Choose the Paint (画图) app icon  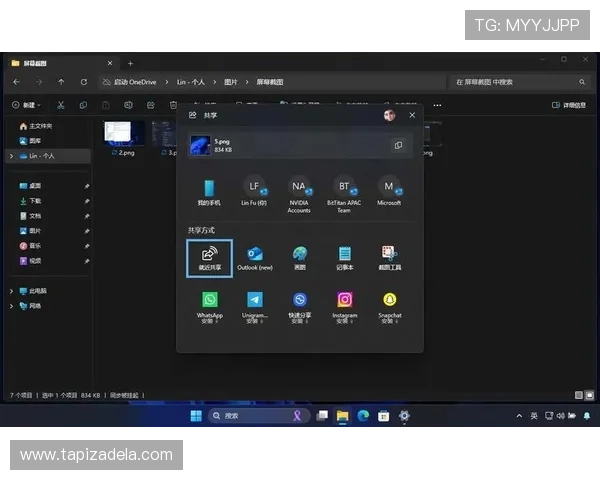coord(300,255)
